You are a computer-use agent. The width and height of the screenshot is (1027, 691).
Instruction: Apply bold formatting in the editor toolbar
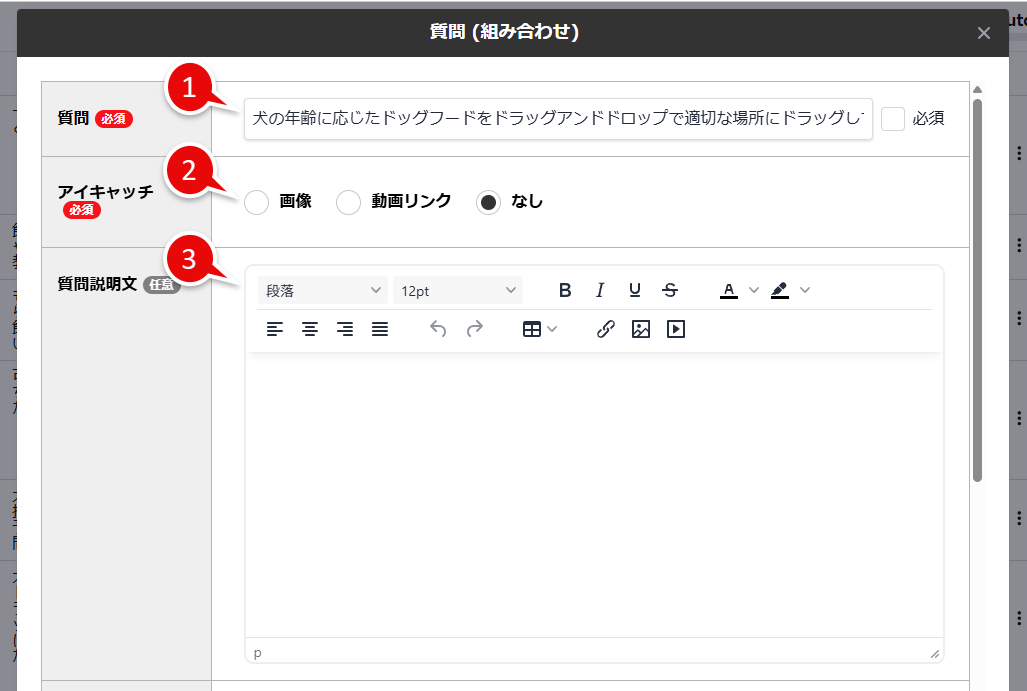pyautogui.click(x=565, y=290)
